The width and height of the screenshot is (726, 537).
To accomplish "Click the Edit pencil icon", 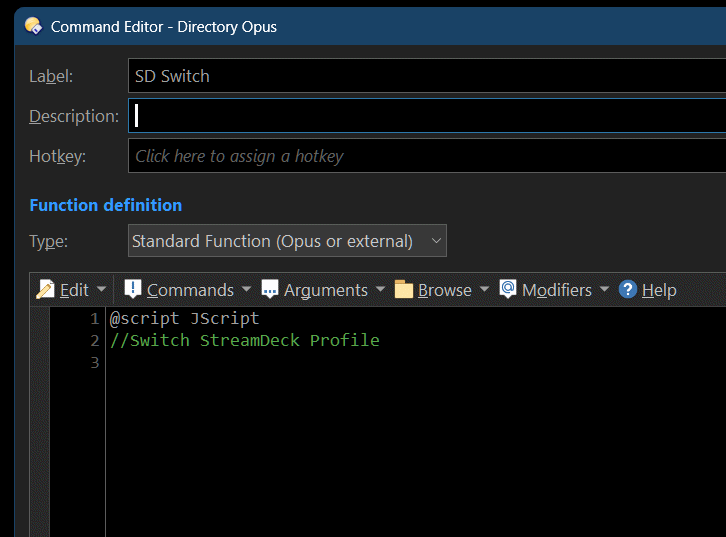I will [x=46, y=290].
